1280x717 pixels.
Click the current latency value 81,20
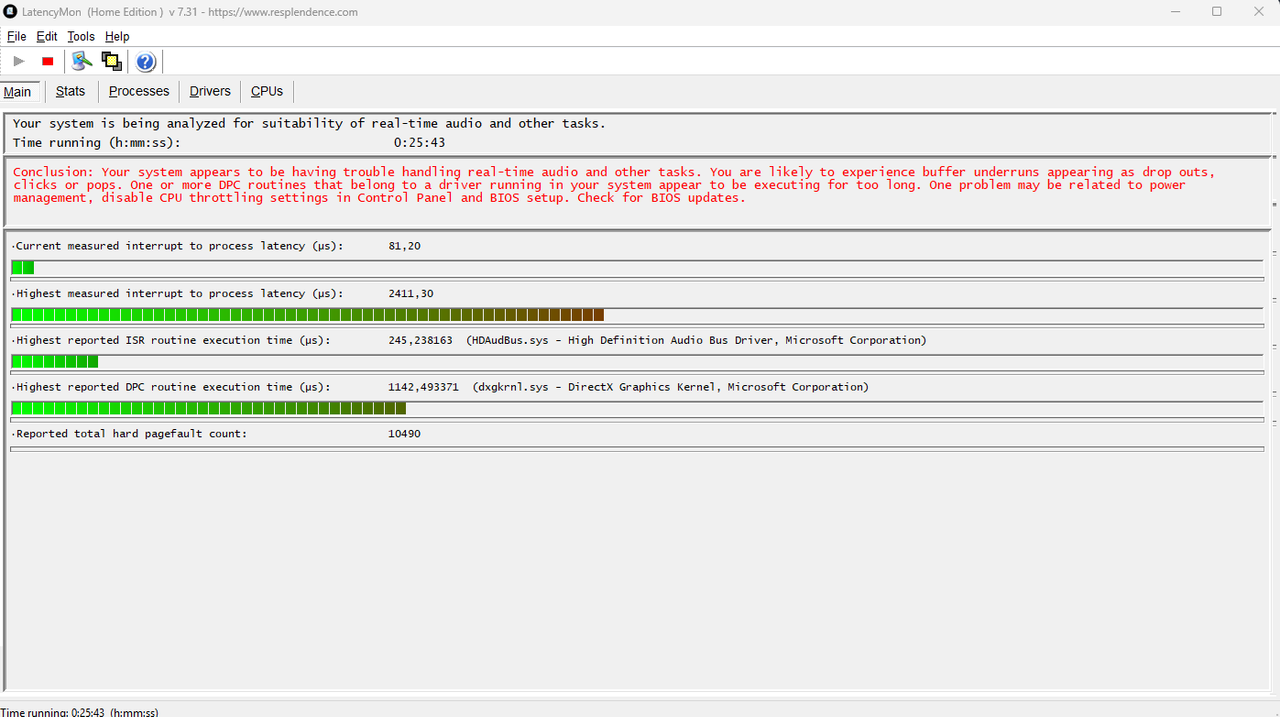coord(404,246)
